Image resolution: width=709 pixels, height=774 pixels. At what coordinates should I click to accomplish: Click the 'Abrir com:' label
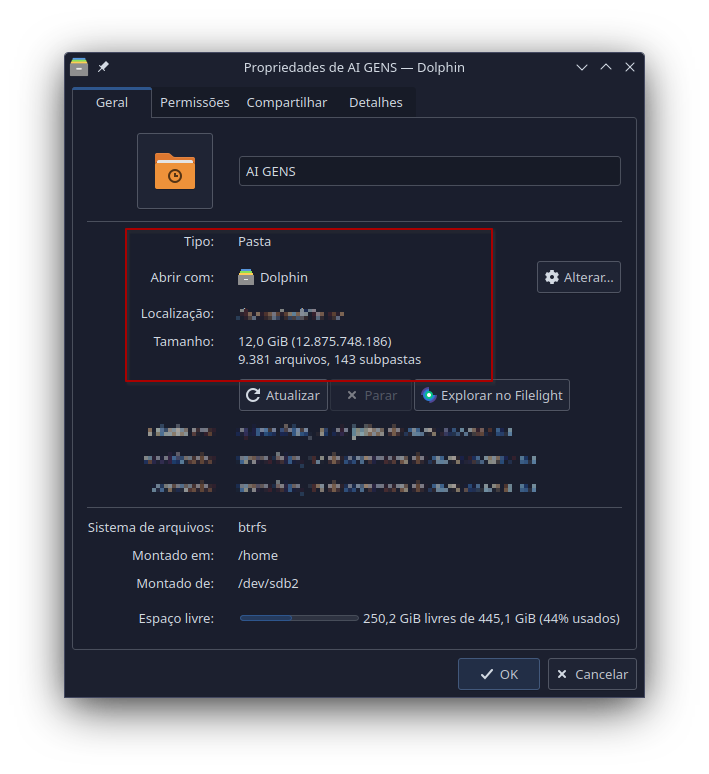[x=182, y=278]
